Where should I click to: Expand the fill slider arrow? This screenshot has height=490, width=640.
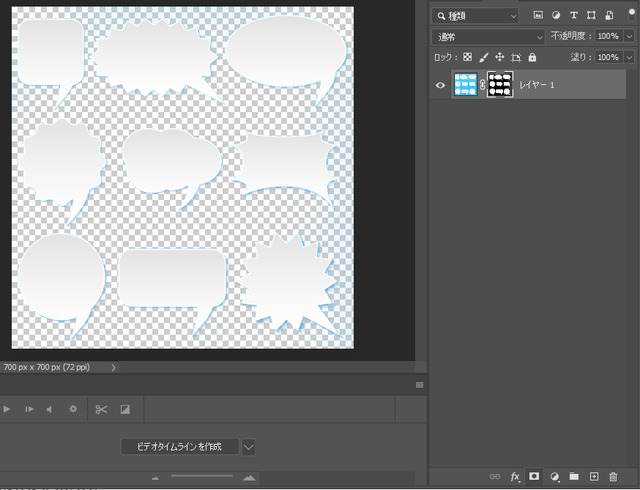pyautogui.click(x=629, y=57)
